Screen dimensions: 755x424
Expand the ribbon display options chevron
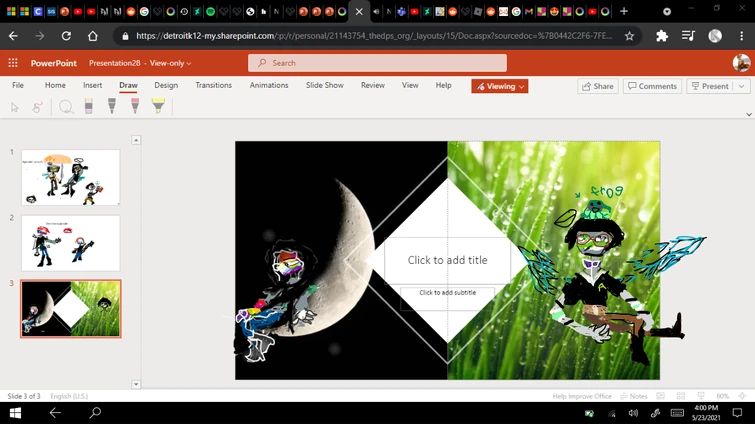[x=749, y=115]
